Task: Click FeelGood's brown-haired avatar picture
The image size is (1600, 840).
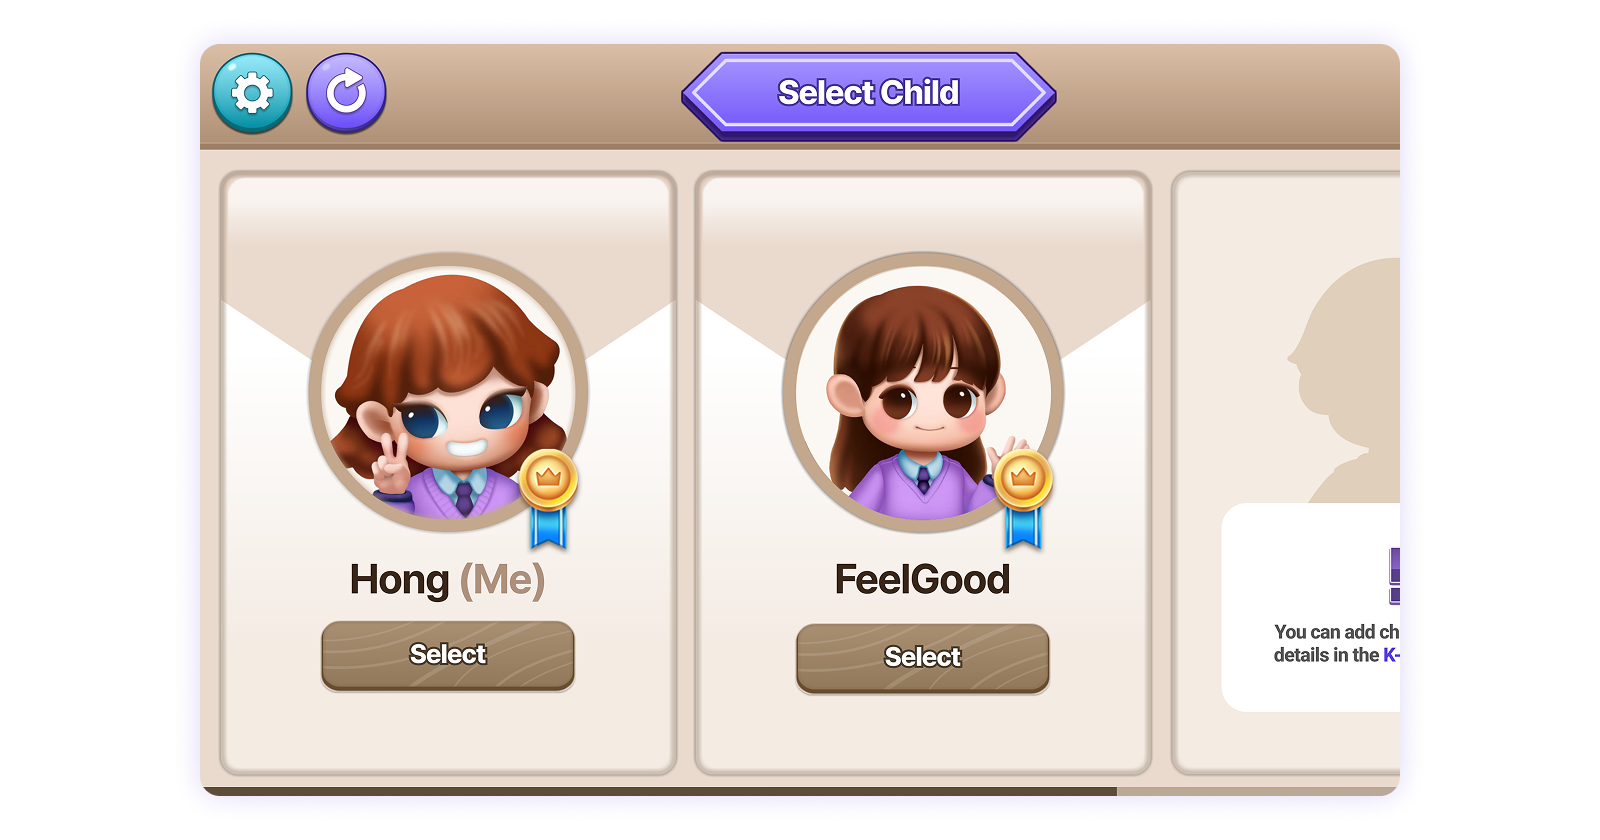Action: coord(923,392)
